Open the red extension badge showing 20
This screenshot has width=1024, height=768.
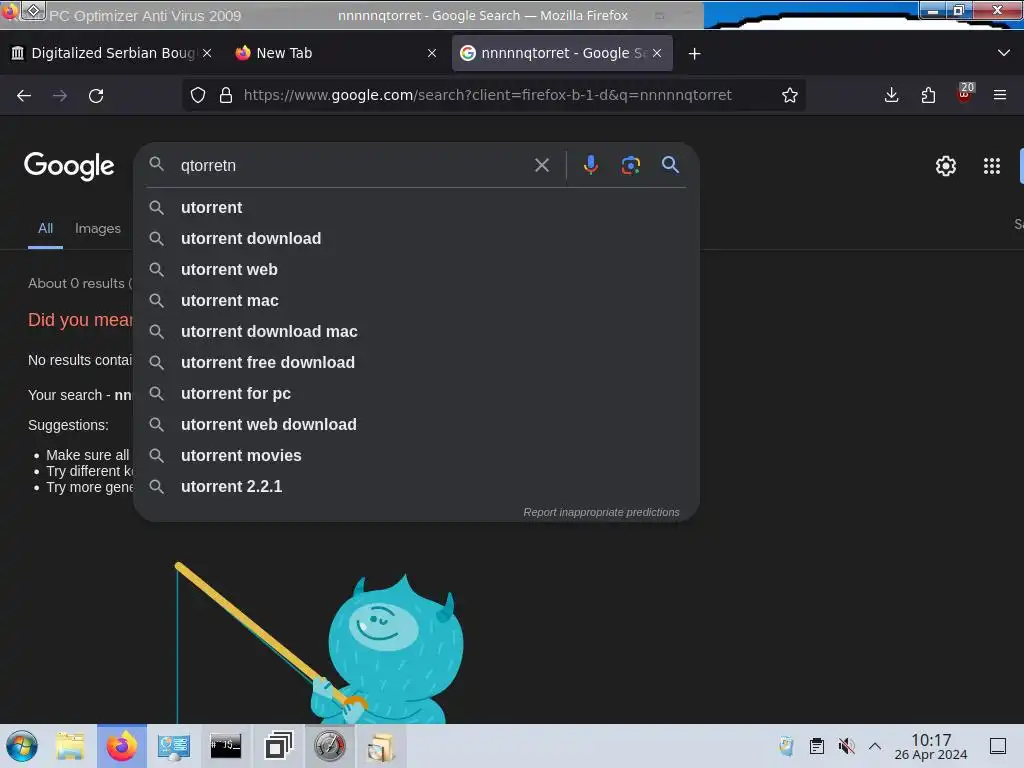pos(965,93)
